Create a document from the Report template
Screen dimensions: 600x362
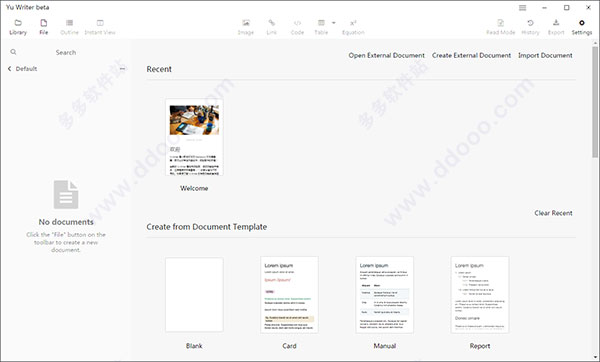click(480, 295)
